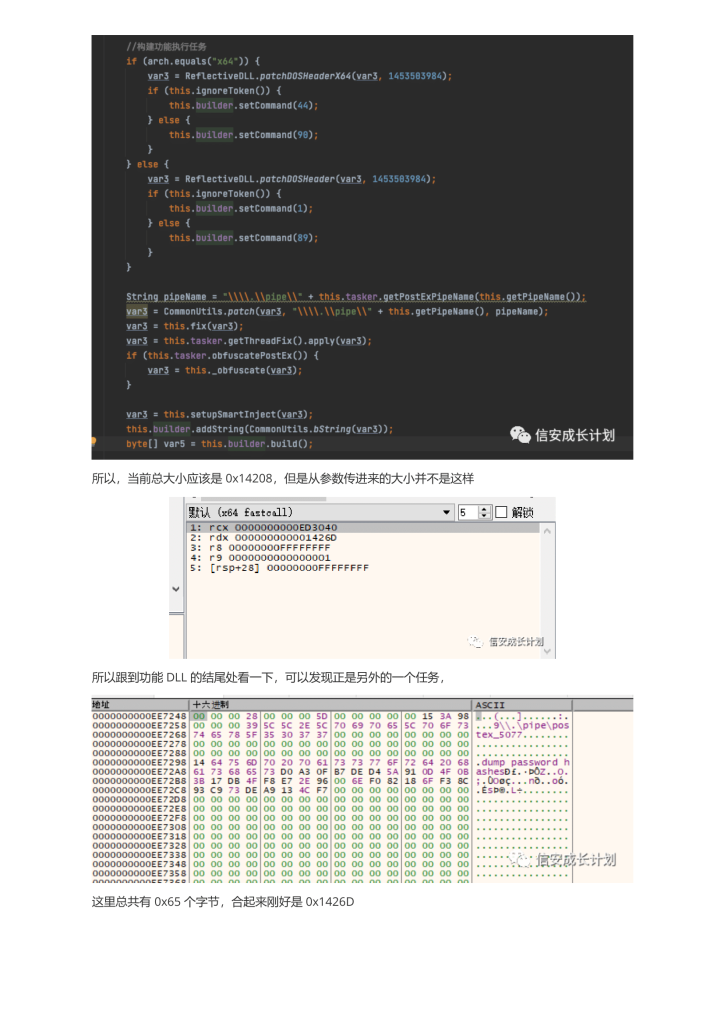Select dump row at address 0000000000EE72A8
This screenshot has height=1024, width=724.
[x=331, y=771]
